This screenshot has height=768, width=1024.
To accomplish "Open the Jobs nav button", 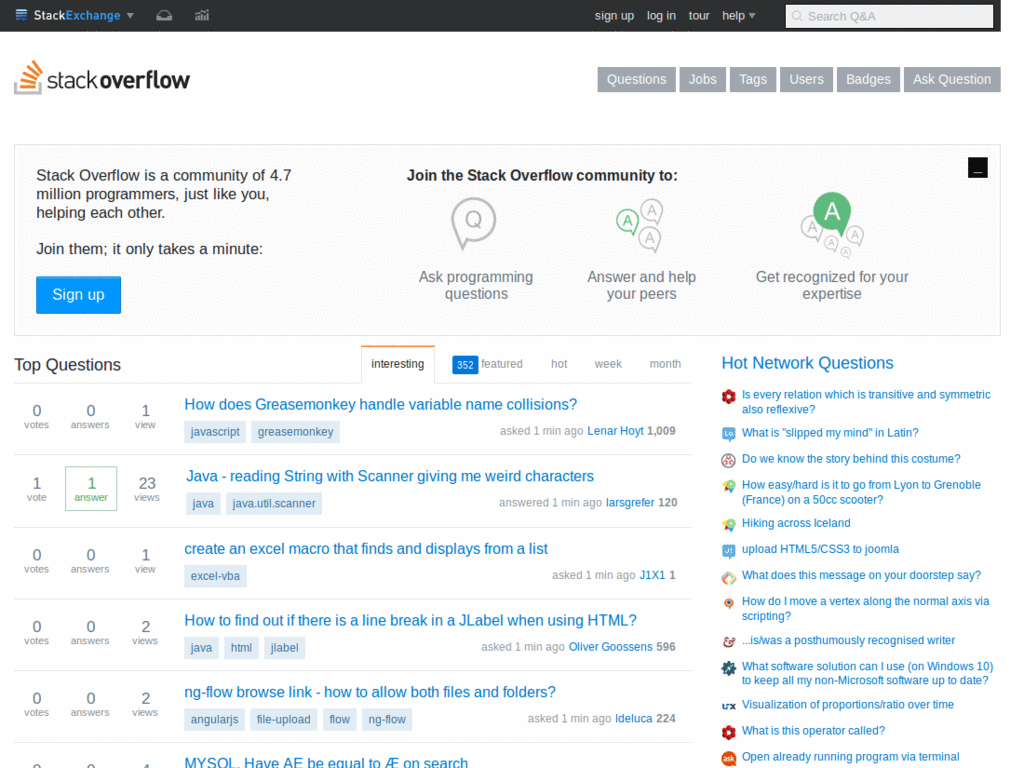I will (x=702, y=80).
